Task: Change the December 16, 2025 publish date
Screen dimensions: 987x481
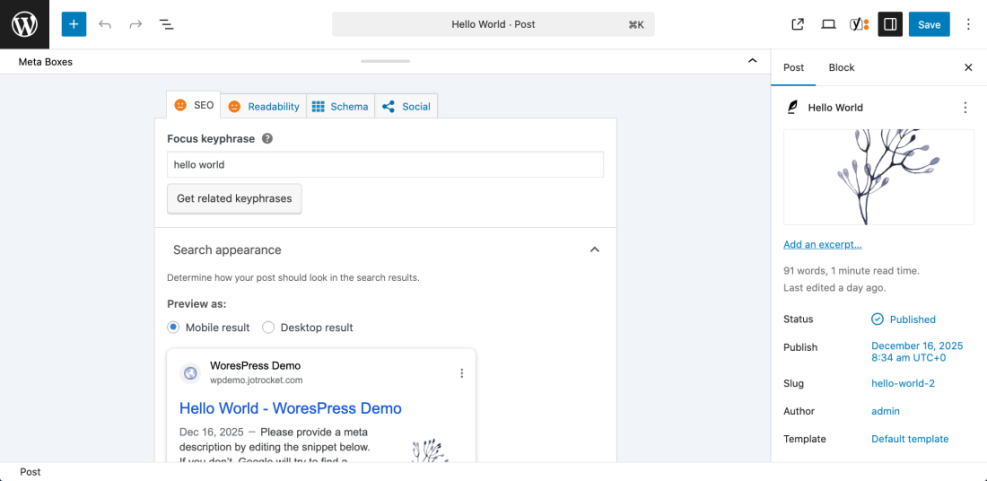Action: point(917,352)
